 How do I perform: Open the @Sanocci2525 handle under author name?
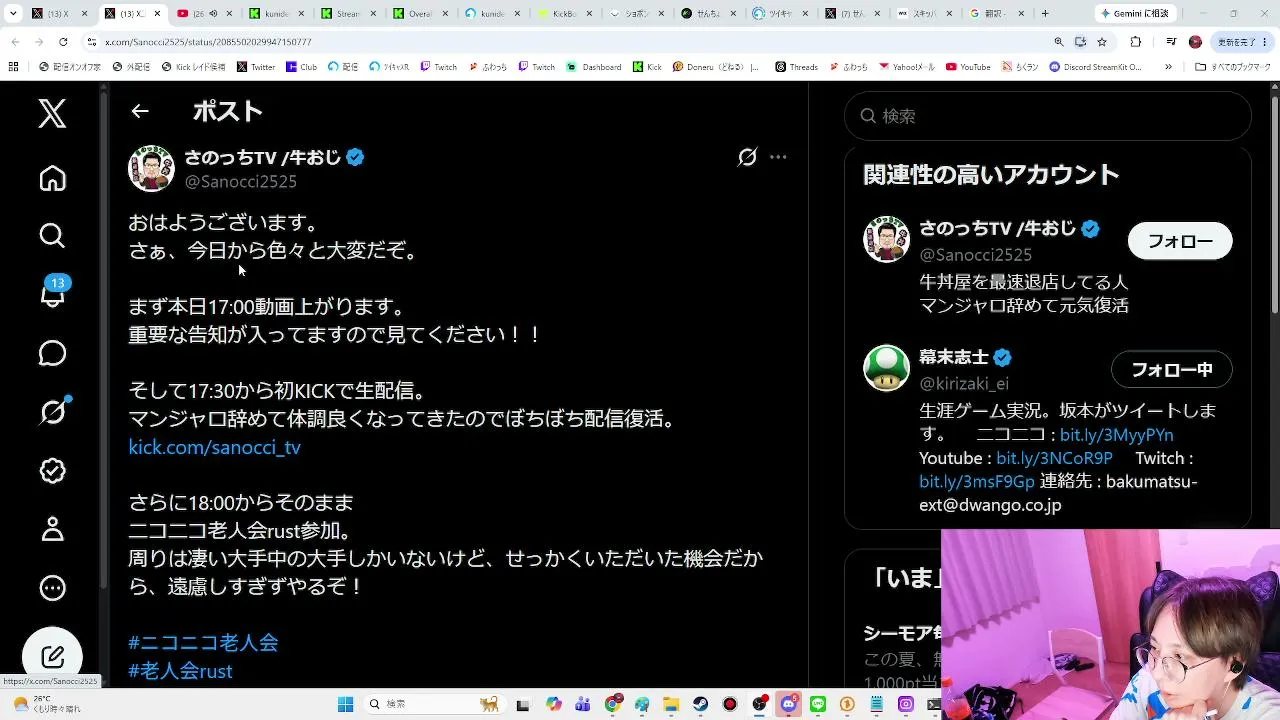241,182
